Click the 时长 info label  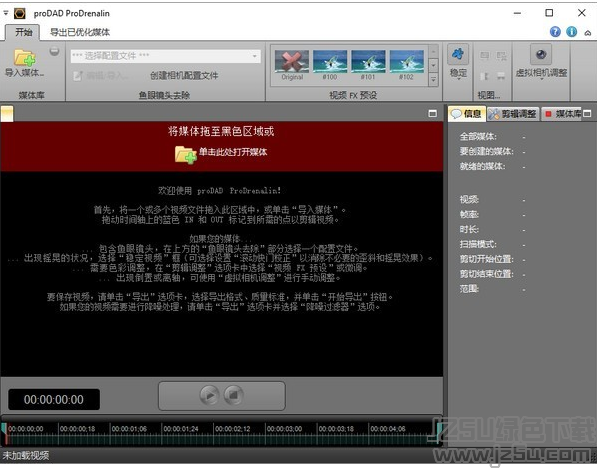(x=469, y=229)
